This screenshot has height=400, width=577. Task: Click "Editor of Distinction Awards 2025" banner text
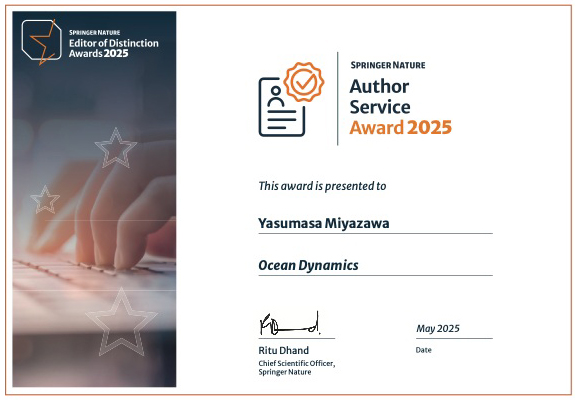(114, 48)
